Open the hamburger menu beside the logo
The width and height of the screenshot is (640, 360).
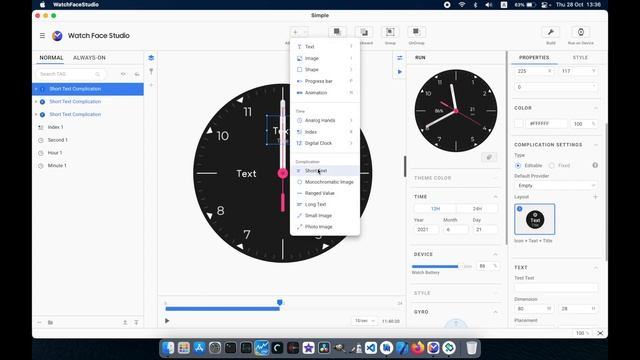42,36
